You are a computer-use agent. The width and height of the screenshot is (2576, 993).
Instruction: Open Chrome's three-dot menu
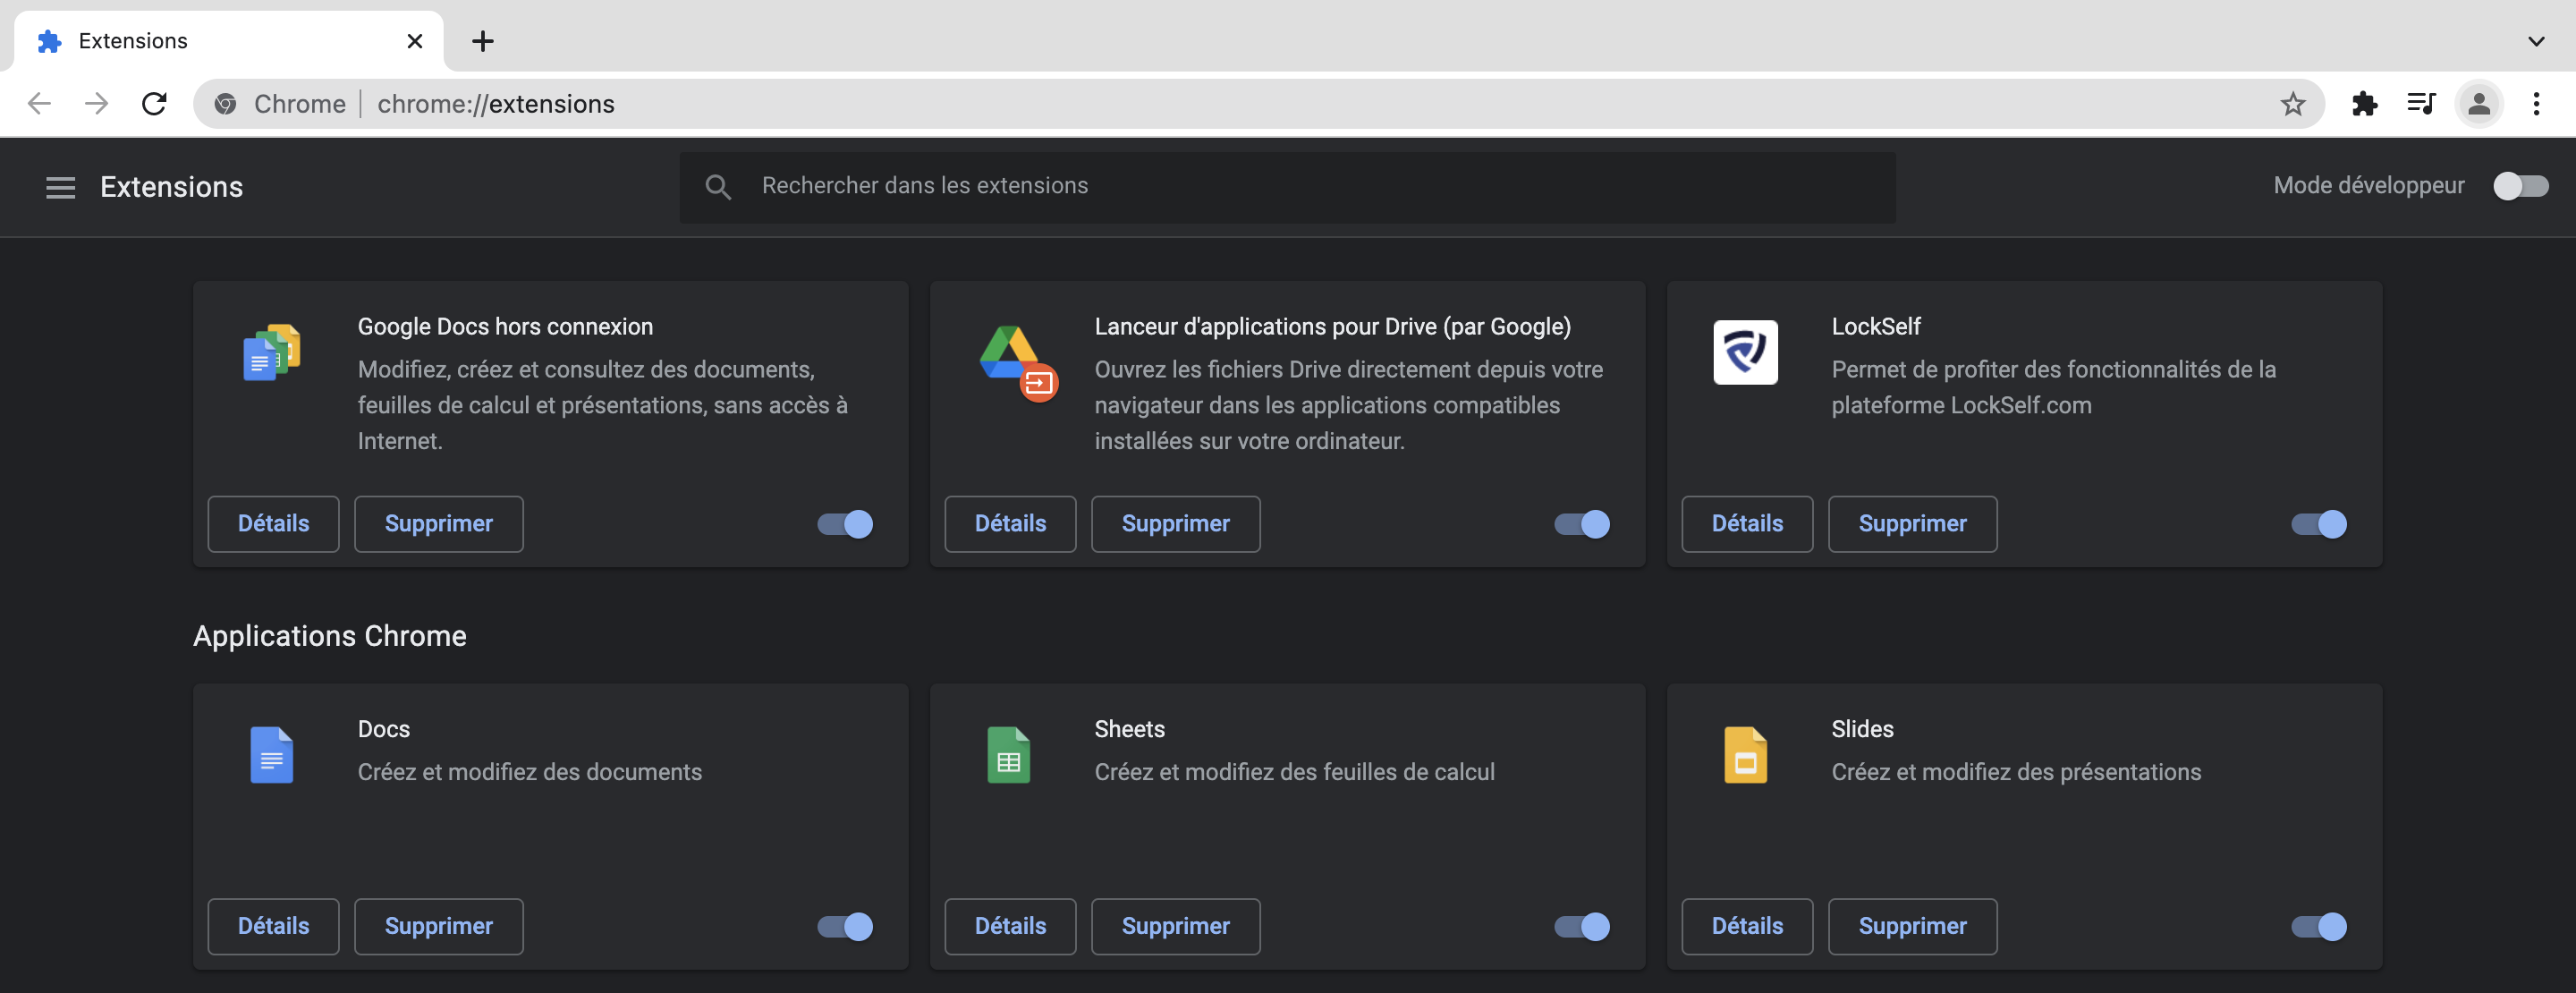tap(2536, 103)
